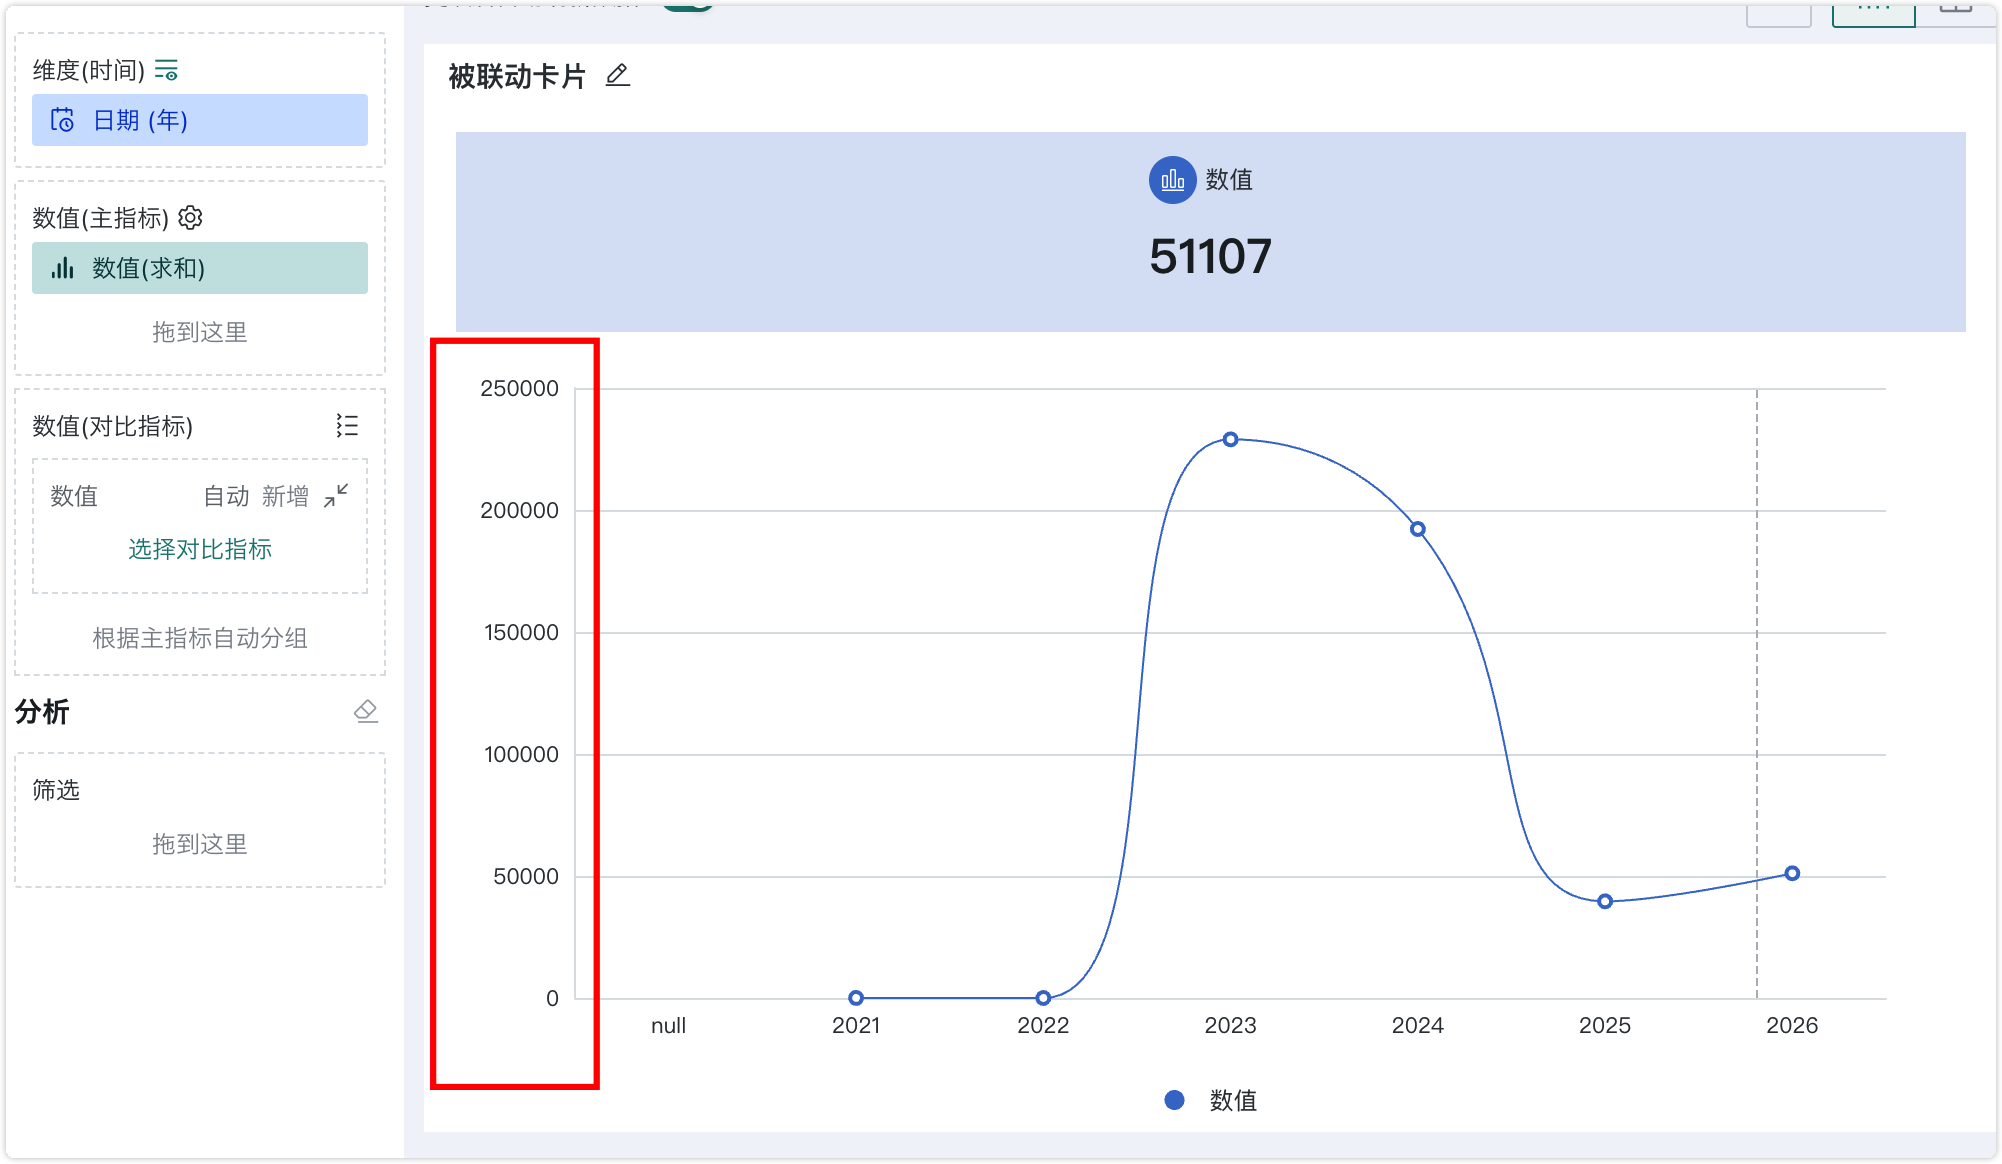The width and height of the screenshot is (2002, 1164).
Task: Click the 2021 data point on the line
Action: click(x=856, y=998)
